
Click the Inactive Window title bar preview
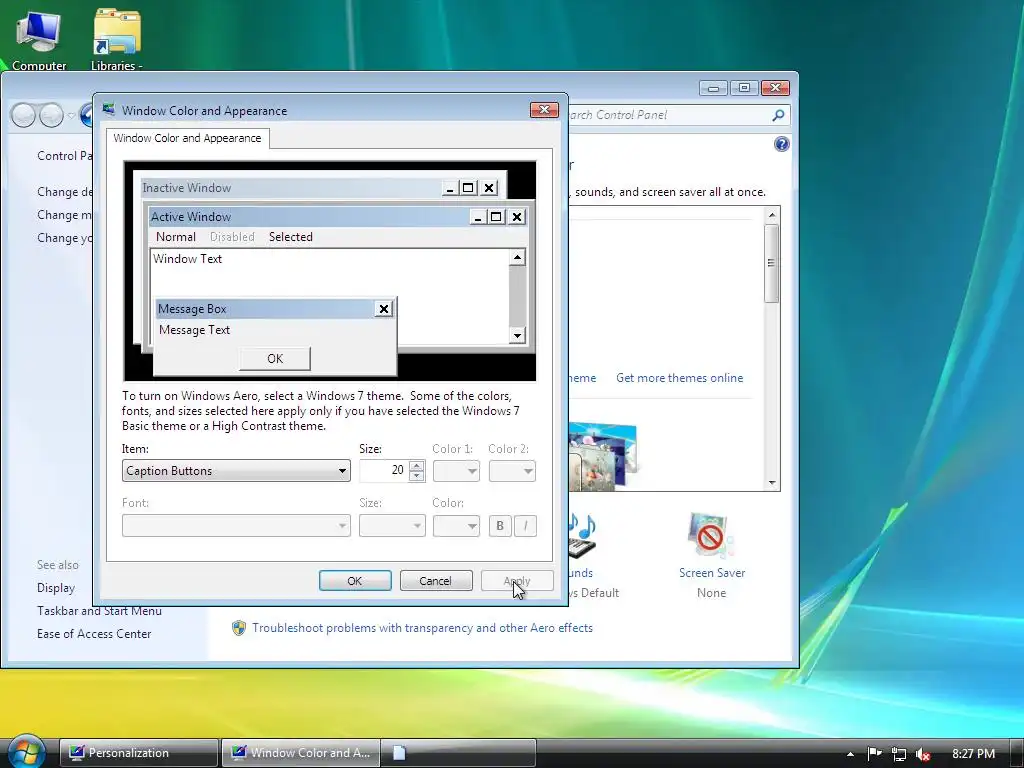[290, 188]
